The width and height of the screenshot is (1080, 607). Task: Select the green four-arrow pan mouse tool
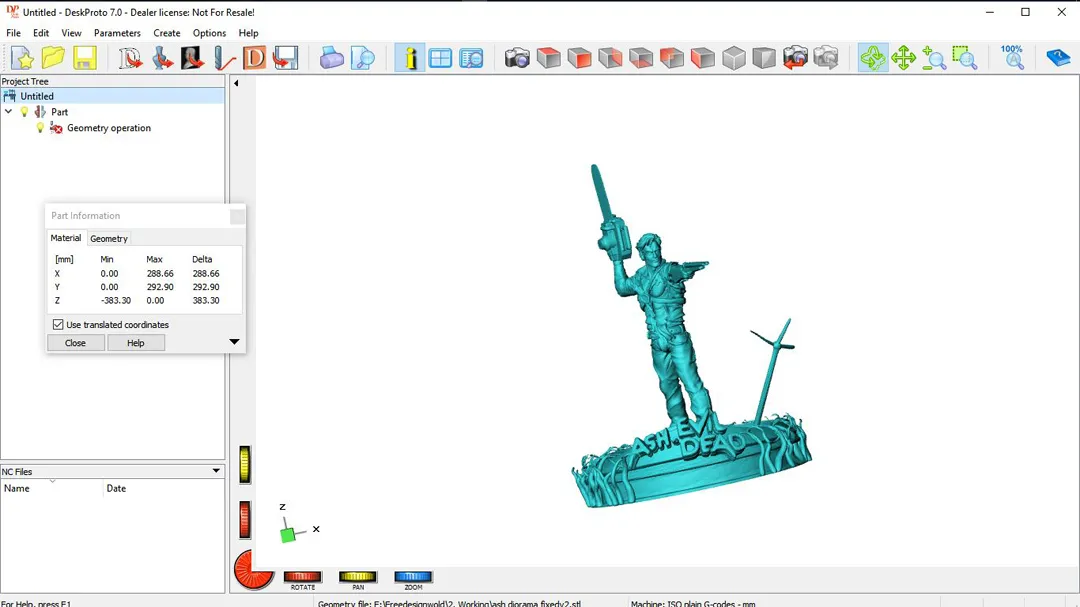[904, 58]
